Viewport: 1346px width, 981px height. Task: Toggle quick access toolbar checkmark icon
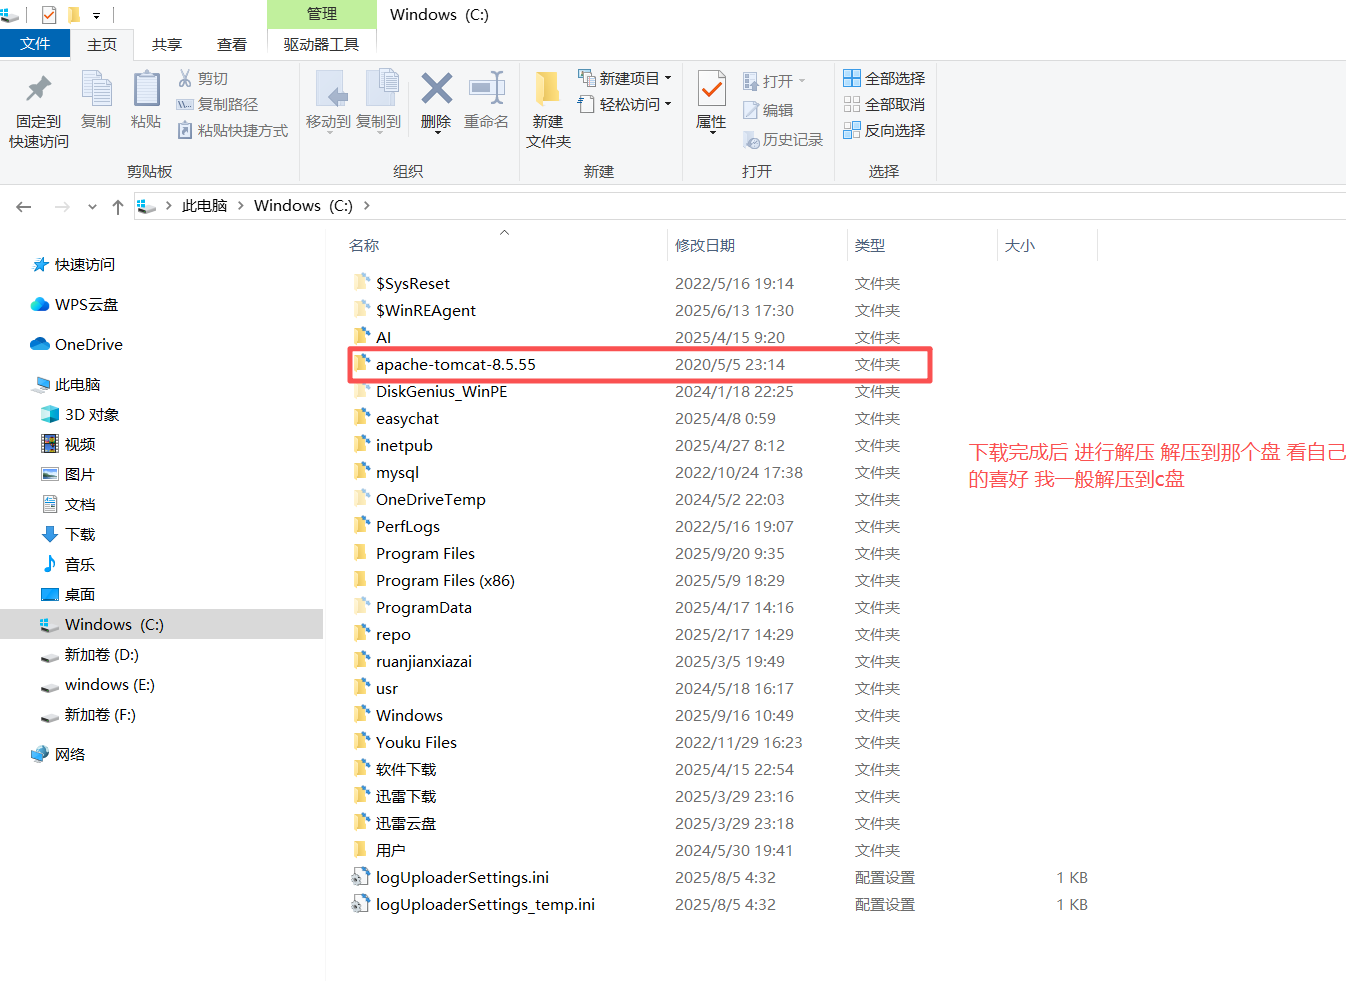coord(49,15)
